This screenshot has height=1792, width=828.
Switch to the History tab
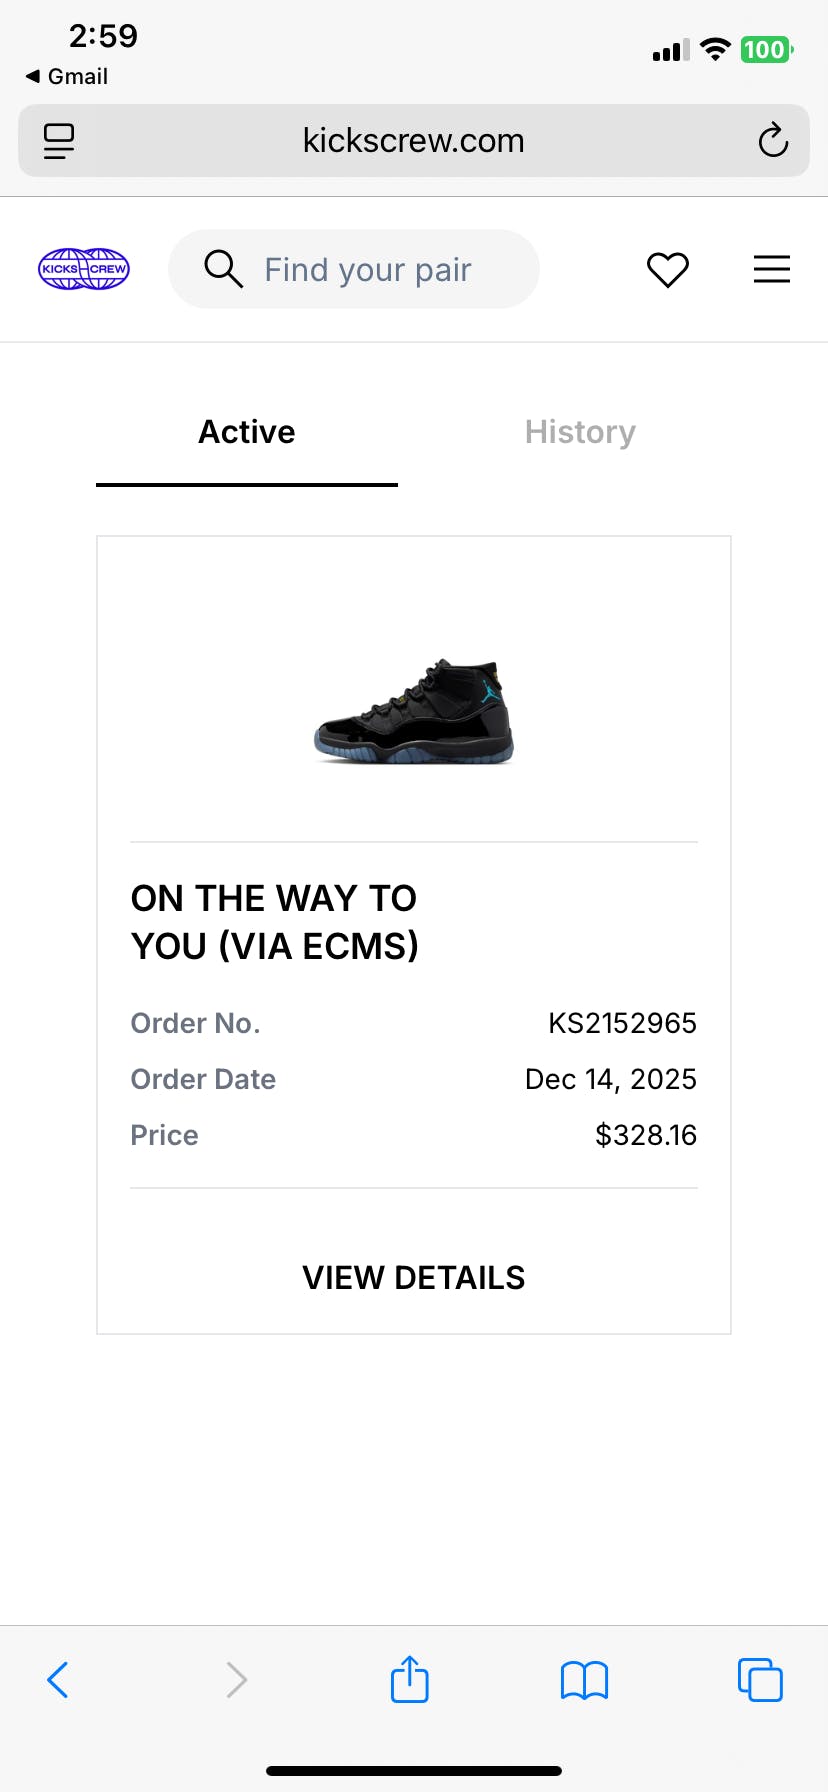(580, 432)
